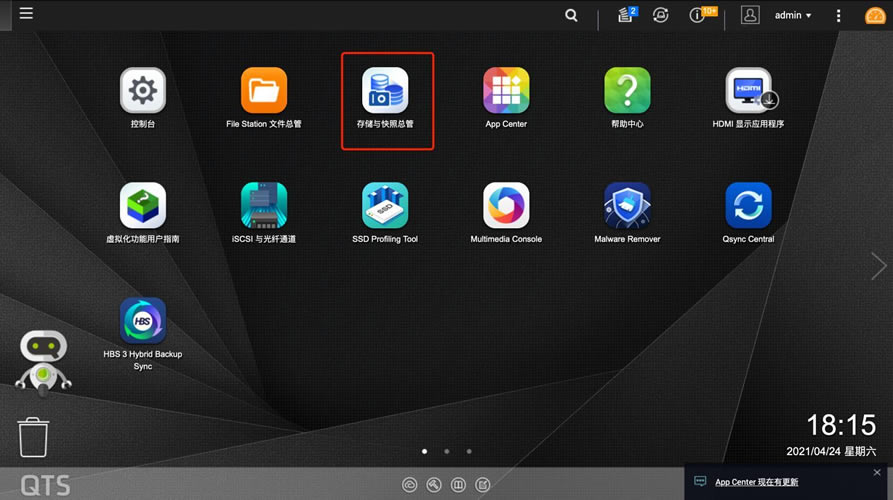
Task: Click the user profile avatar icon
Action: tap(750, 15)
